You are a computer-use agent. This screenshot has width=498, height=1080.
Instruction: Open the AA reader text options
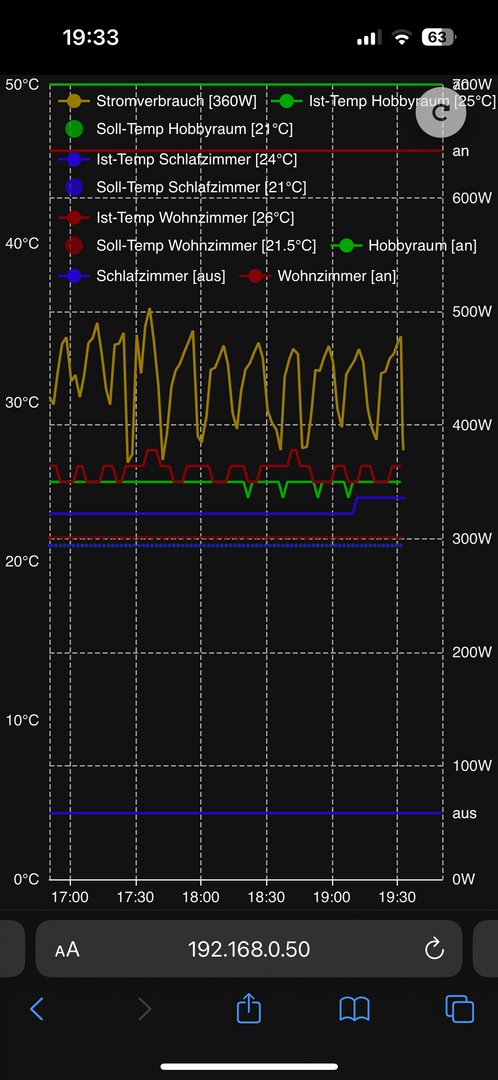click(x=68, y=950)
